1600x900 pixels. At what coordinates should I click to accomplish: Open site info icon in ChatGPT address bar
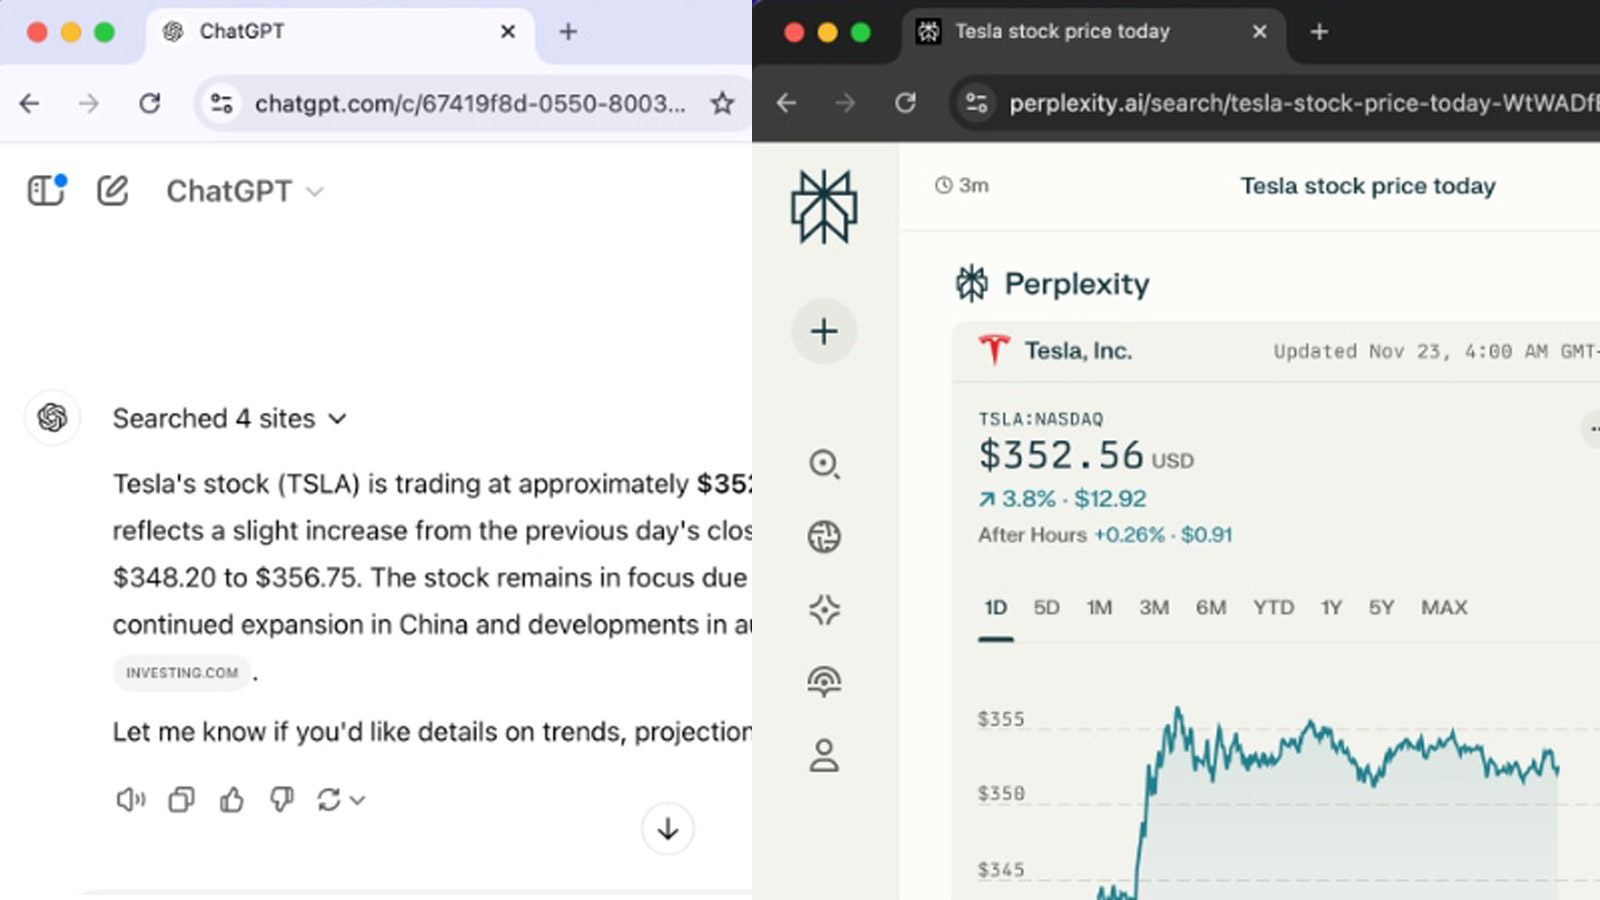tap(221, 103)
